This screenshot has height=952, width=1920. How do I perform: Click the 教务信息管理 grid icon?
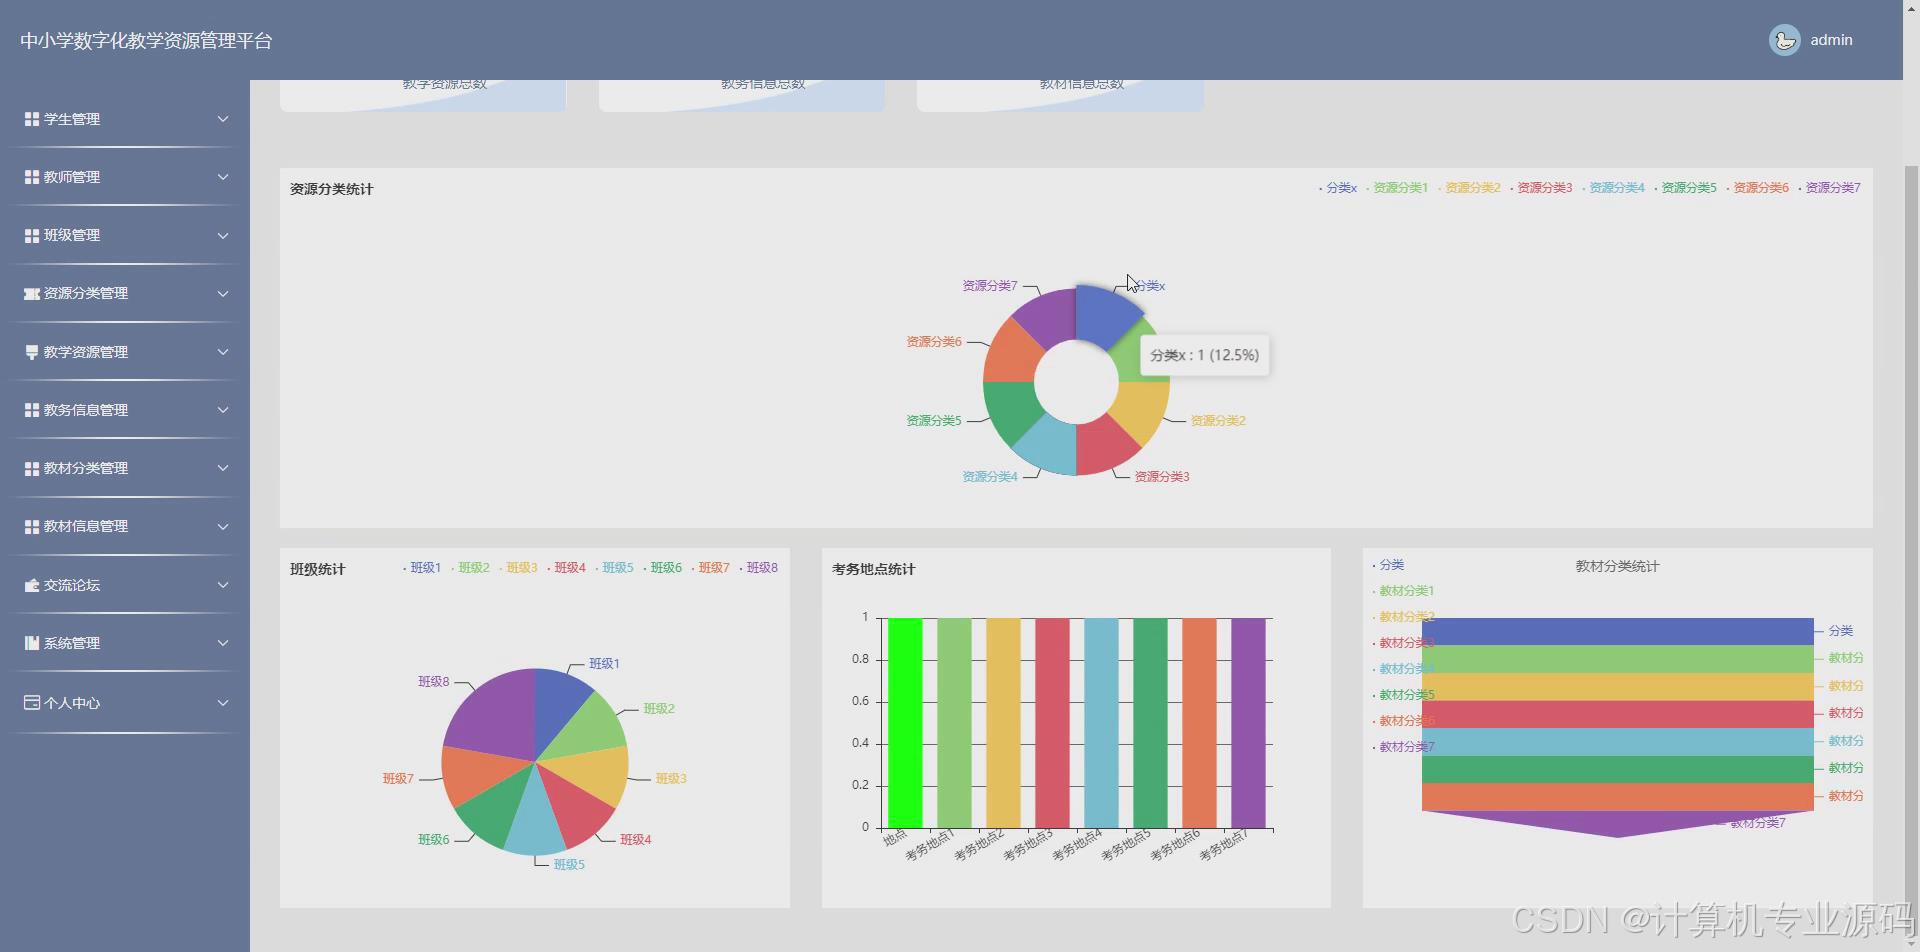pyautogui.click(x=31, y=410)
